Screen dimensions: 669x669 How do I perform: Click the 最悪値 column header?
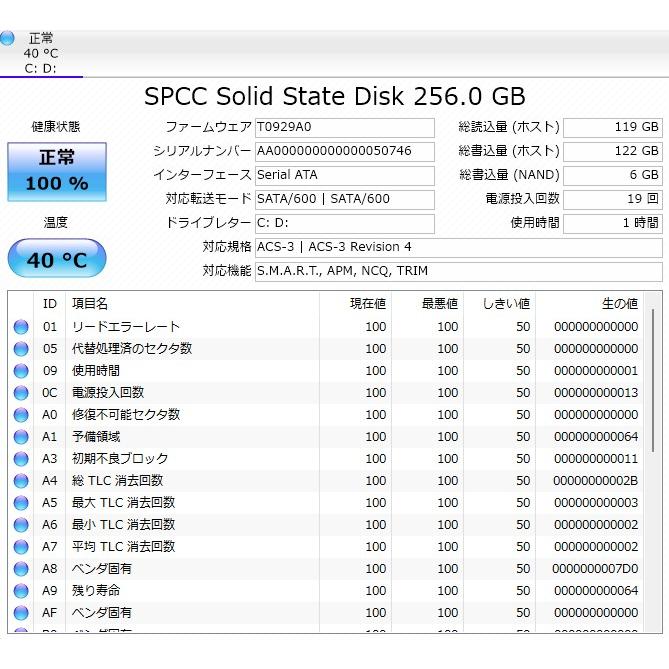(428, 304)
